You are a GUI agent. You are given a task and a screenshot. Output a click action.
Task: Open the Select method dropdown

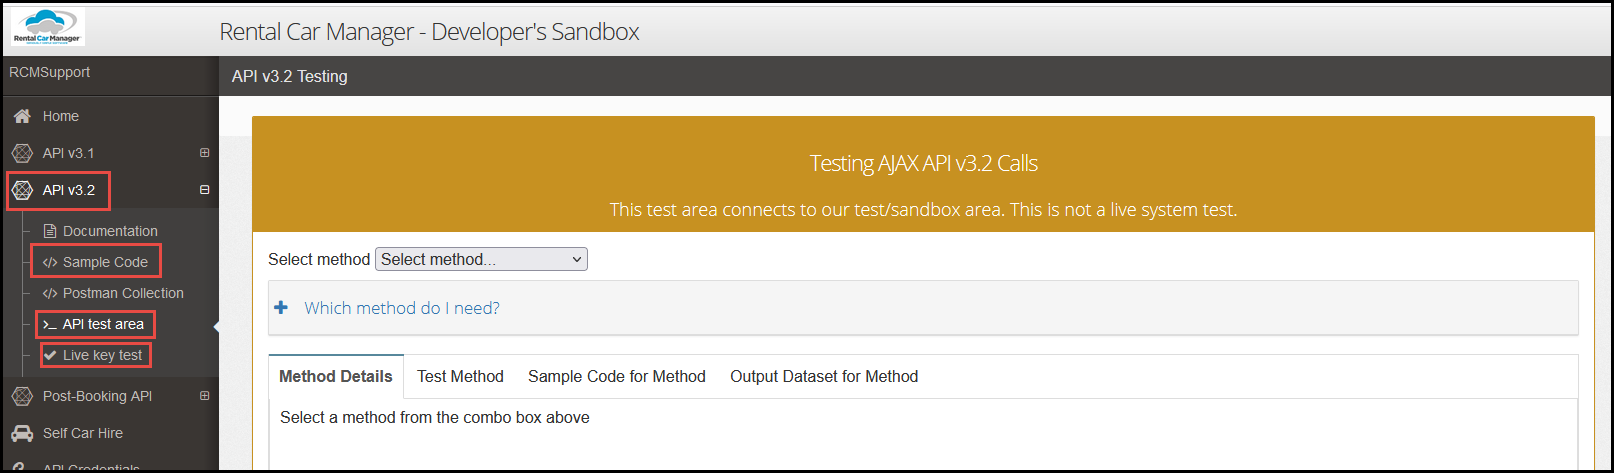(481, 259)
